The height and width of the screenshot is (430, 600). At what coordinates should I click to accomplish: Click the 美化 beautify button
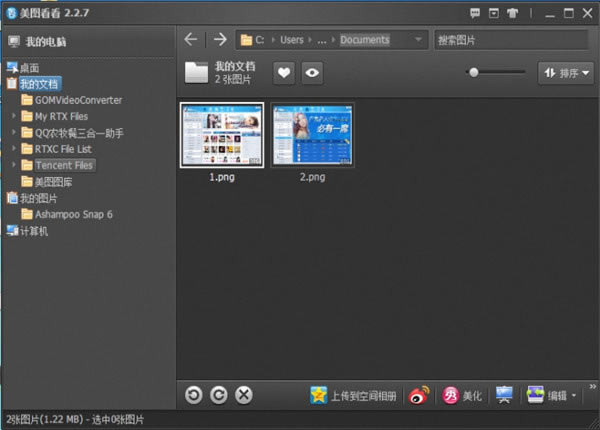[462, 396]
